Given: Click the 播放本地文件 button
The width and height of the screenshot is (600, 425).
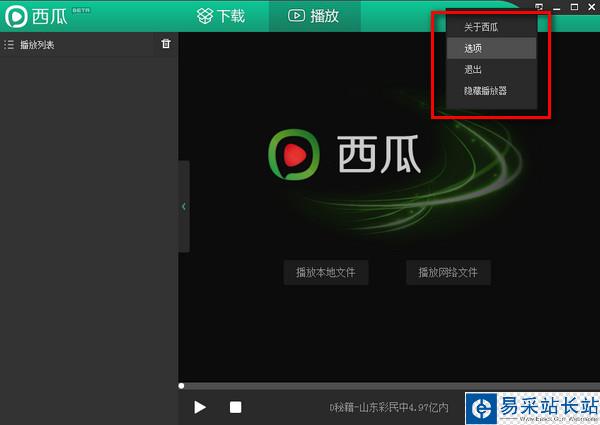Looking at the screenshot, I should point(326,272).
